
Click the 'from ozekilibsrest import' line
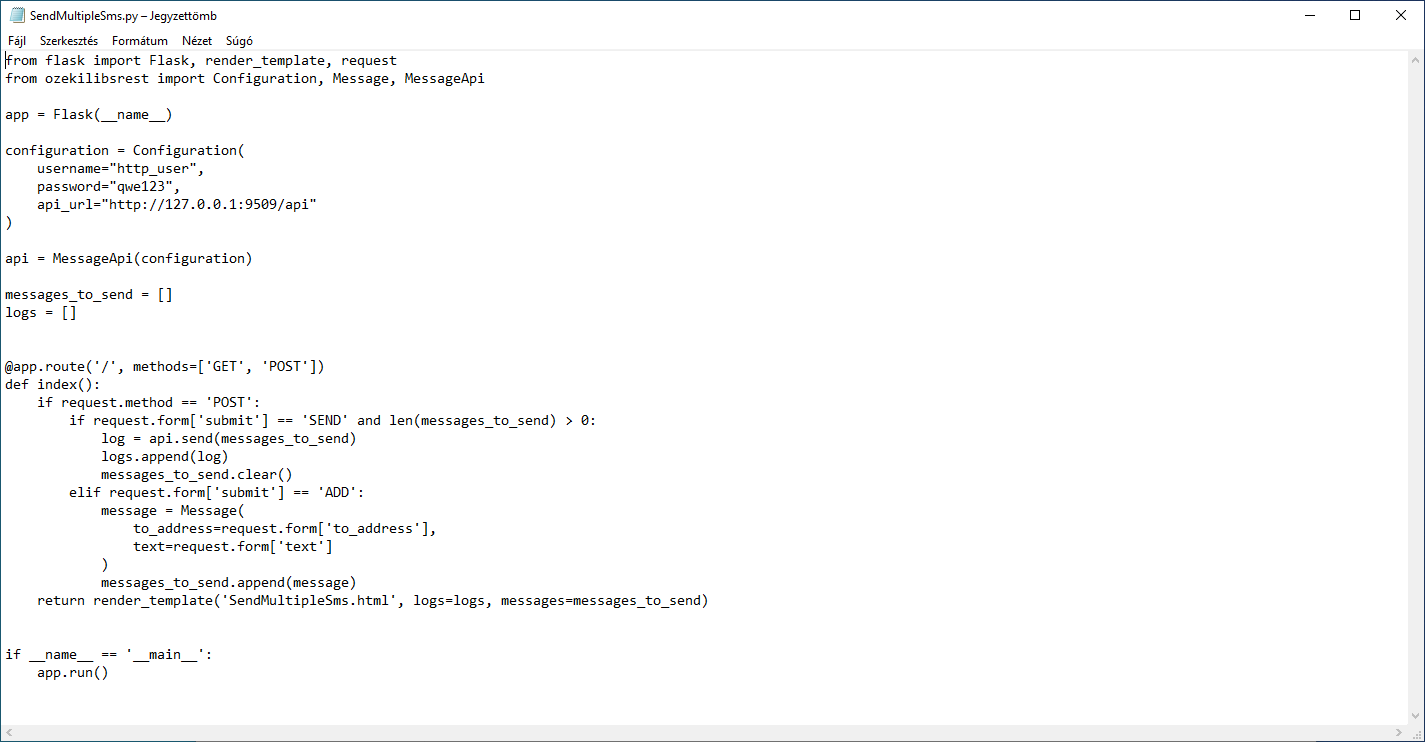click(245, 78)
